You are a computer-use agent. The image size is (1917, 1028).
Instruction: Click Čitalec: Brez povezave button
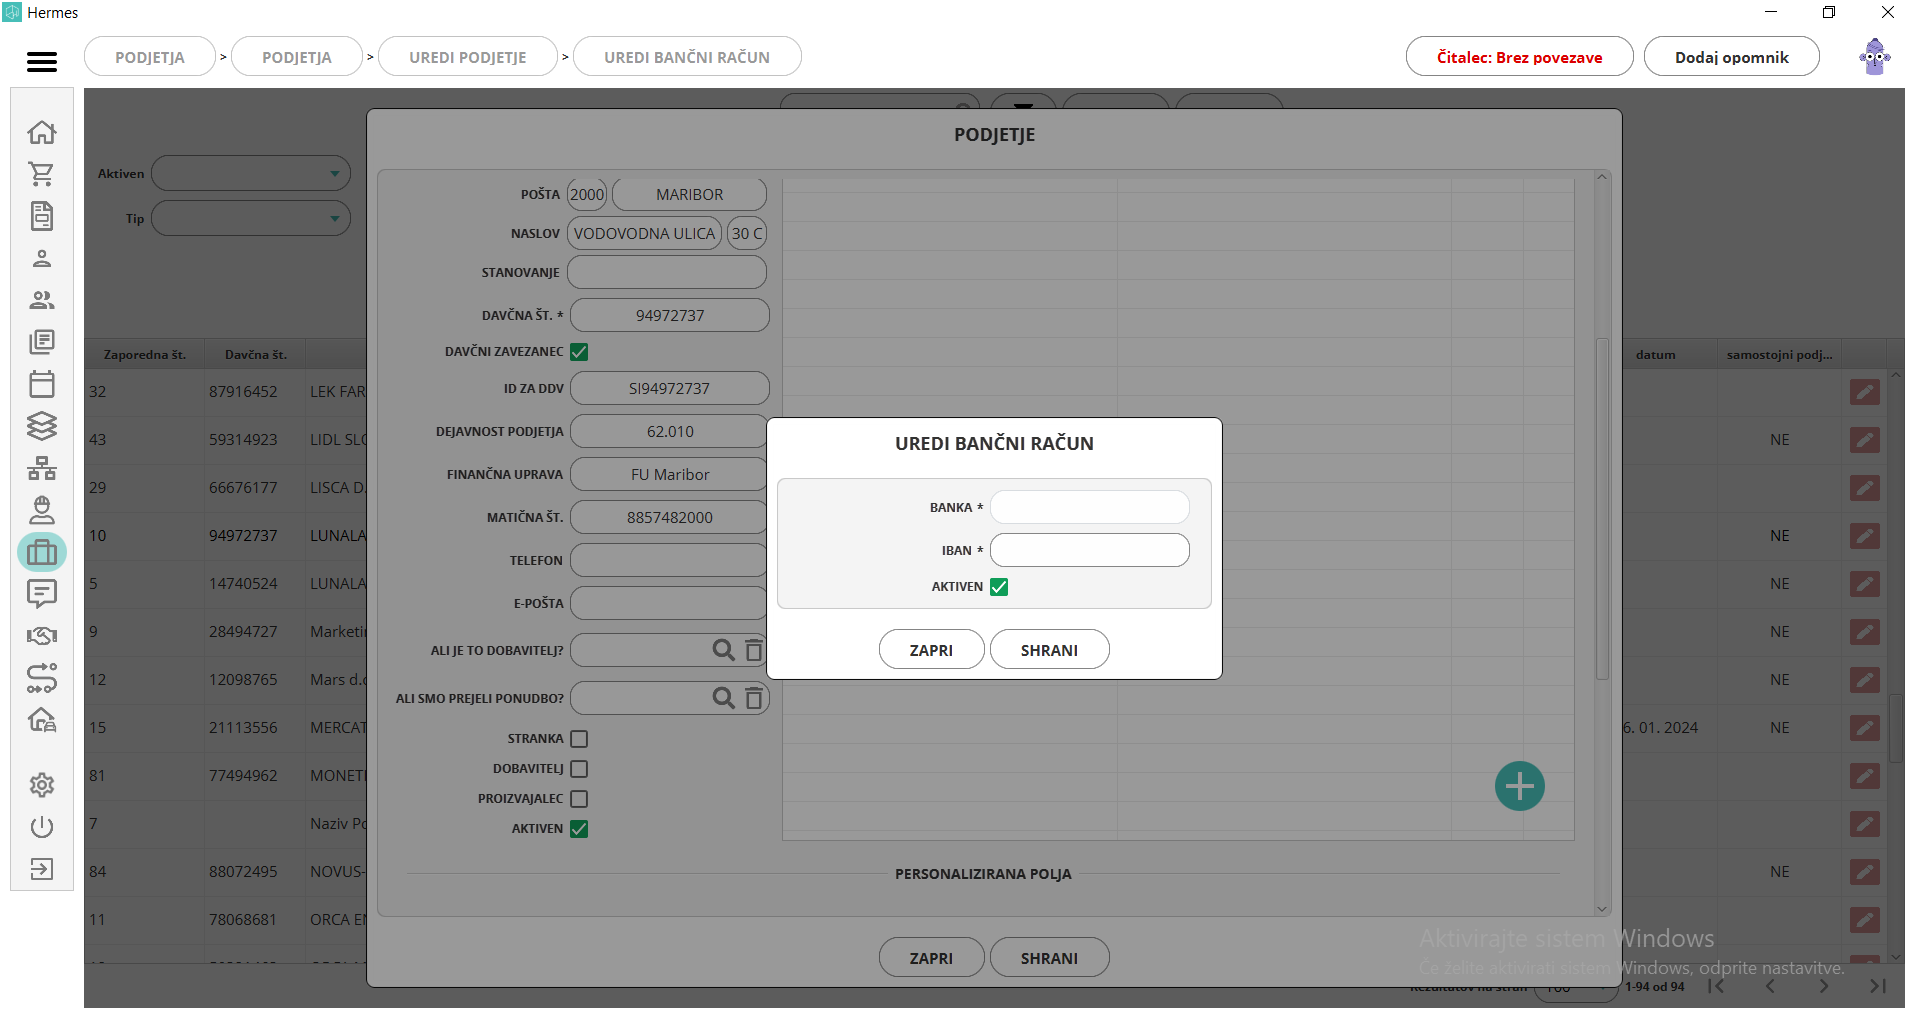[x=1520, y=57]
